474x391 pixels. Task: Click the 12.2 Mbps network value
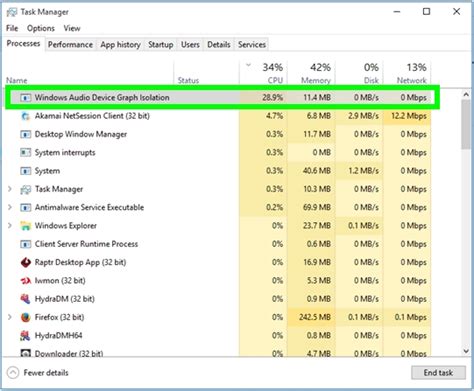[x=409, y=116]
